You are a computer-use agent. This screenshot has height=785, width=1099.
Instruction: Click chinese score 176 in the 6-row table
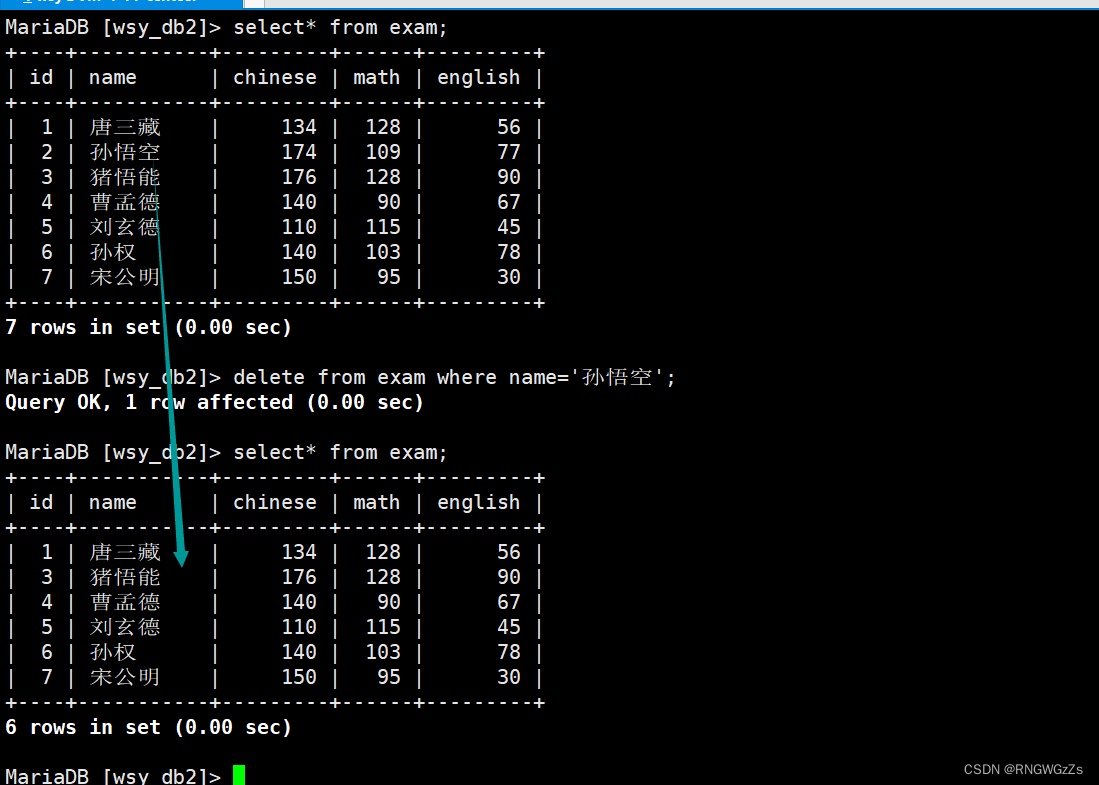tap(299, 577)
